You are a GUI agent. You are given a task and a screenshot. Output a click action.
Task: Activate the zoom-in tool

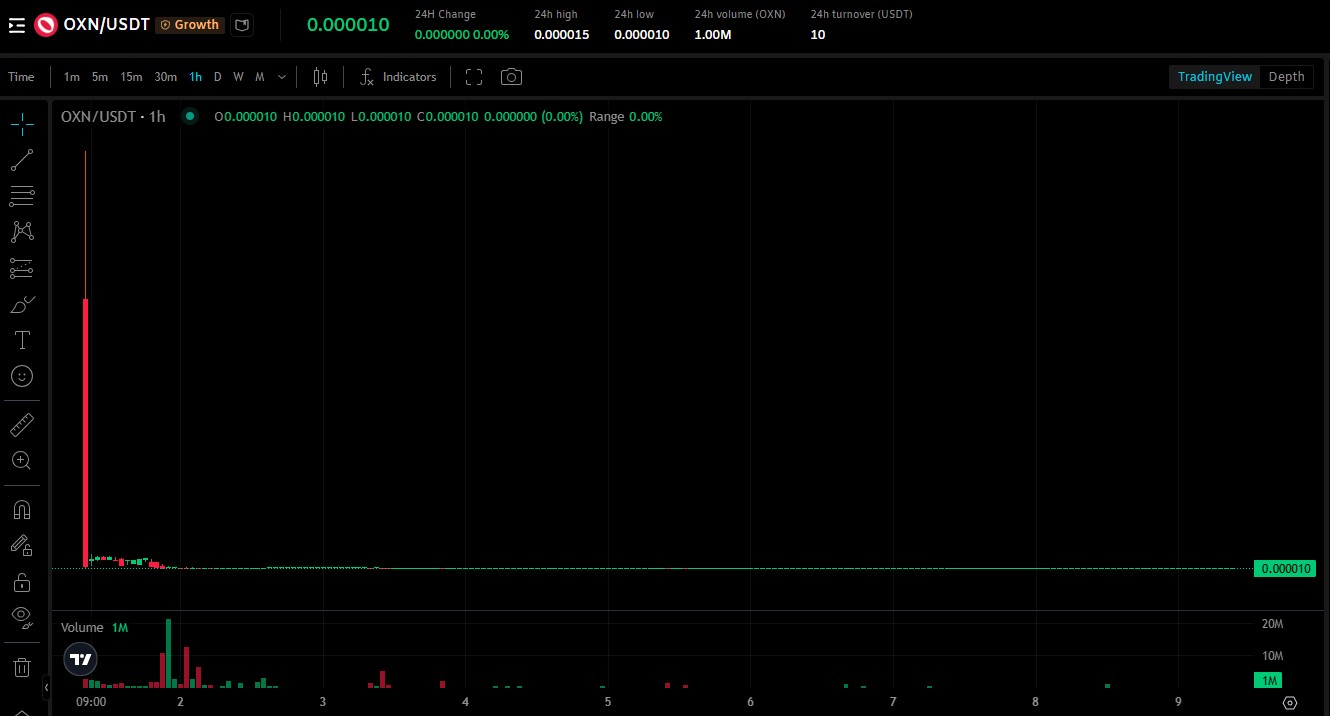(x=22, y=460)
